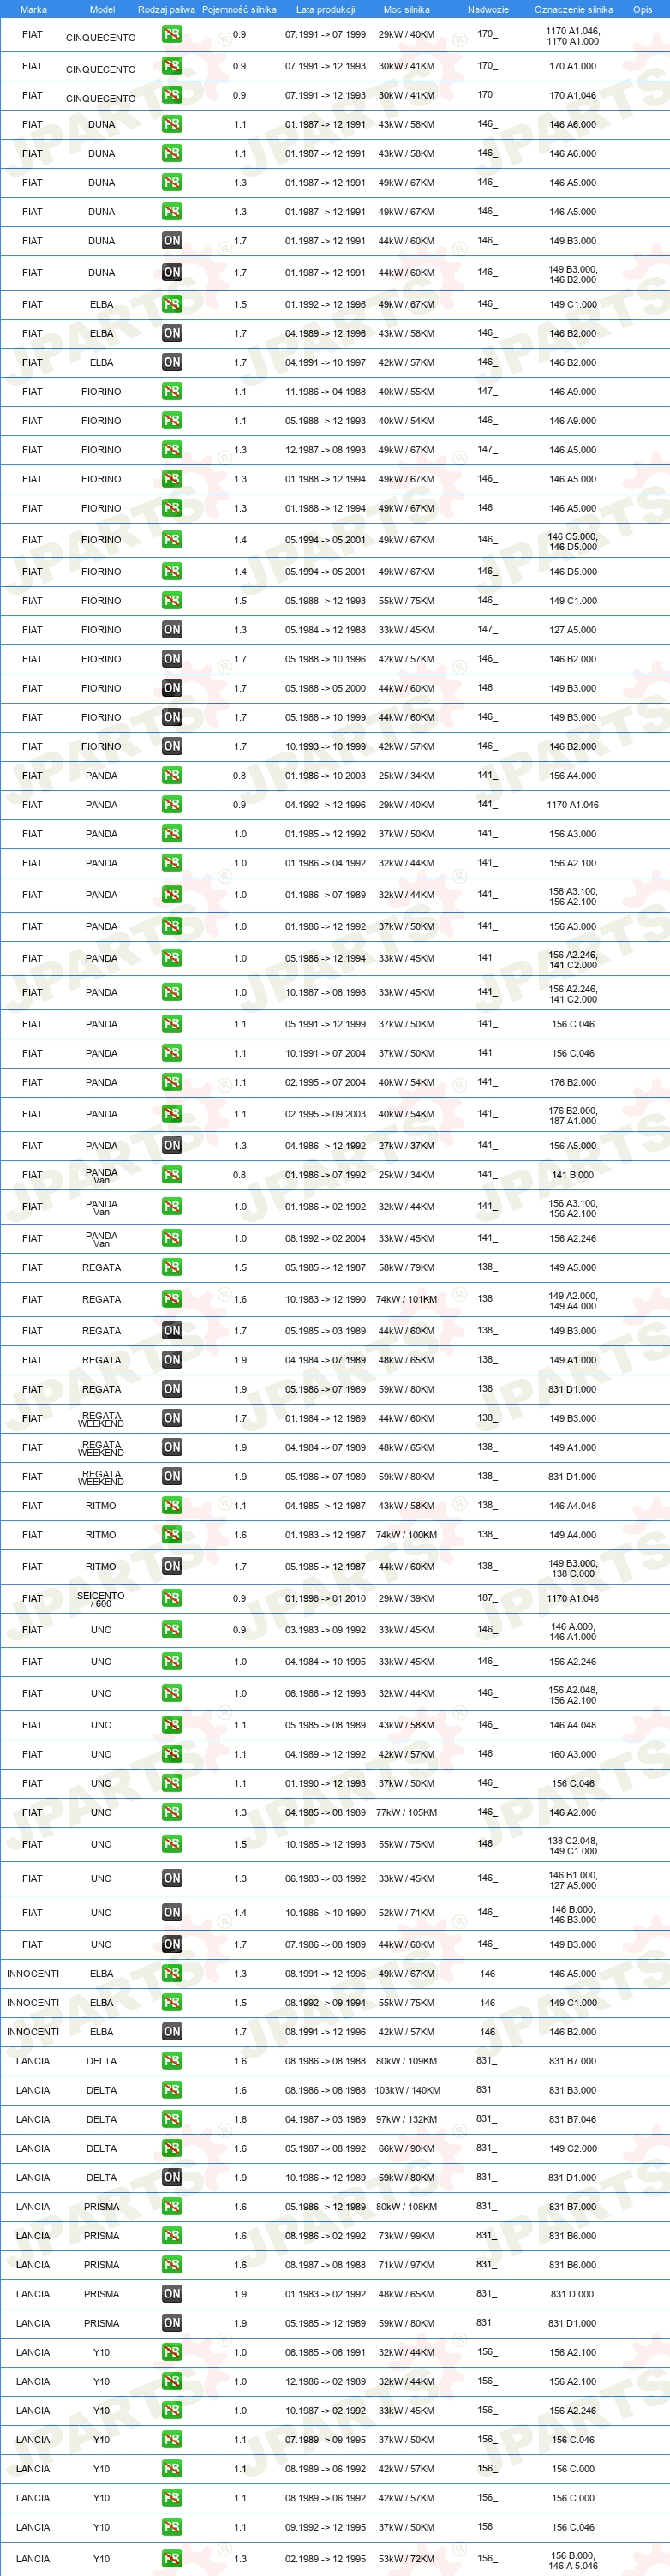Image resolution: width=670 pixels, height=2576 pixels.
Task: Select engine code 831 B7.046 cell
Action: coord(572,2119)
